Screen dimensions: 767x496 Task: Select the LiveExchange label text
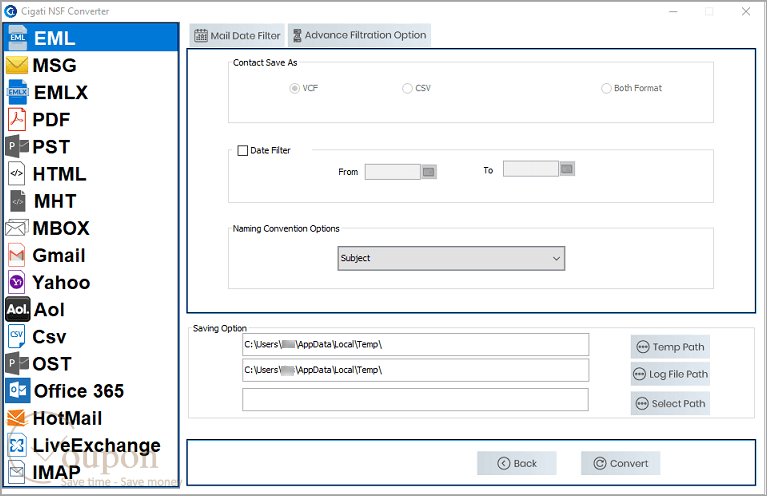96,446
